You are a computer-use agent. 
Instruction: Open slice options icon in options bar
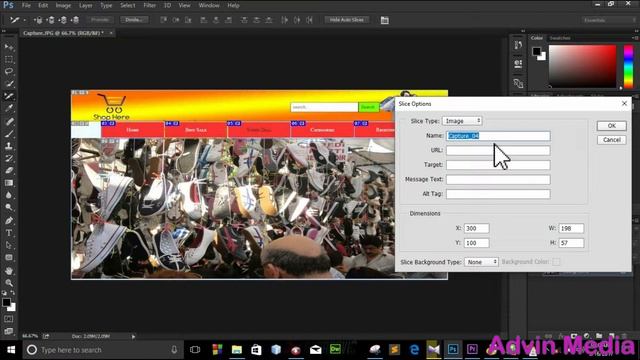[384, 20]
